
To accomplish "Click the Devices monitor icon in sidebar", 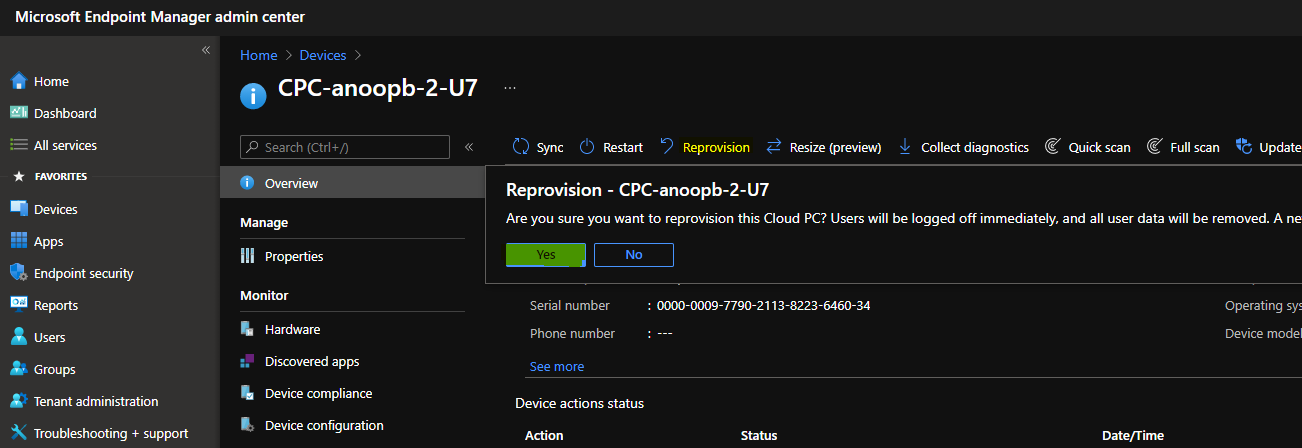I will pyautogui.click(x=18, y=209).
